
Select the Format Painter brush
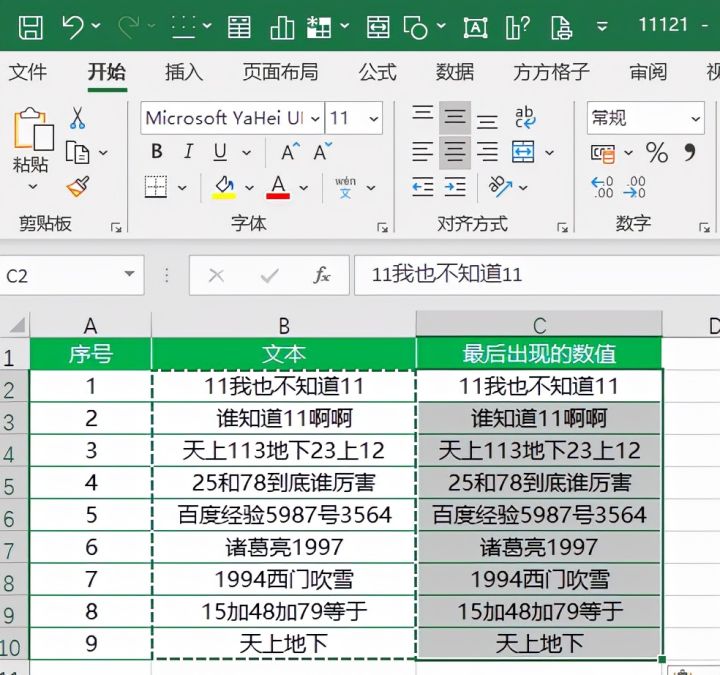(78, 186)
